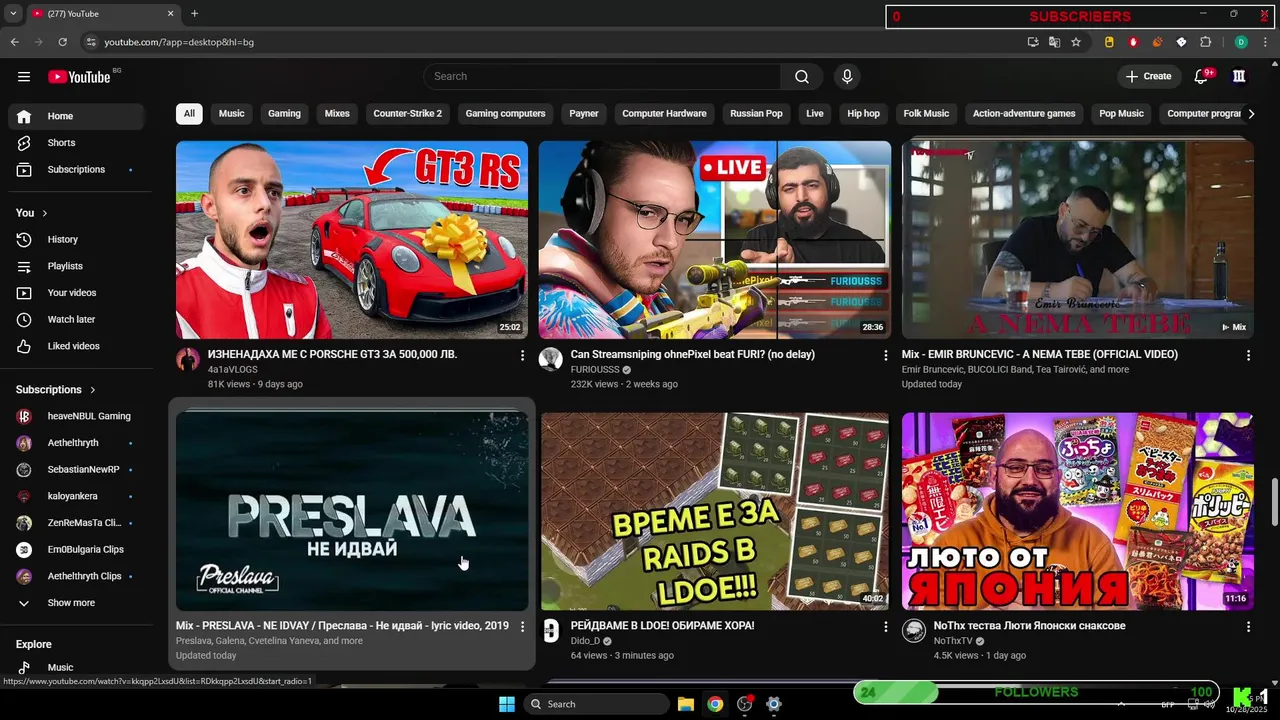Open the Can Streamsniping ohnePixel video title
This screenshot has height=720, width=1280.
tap(692, 354)
